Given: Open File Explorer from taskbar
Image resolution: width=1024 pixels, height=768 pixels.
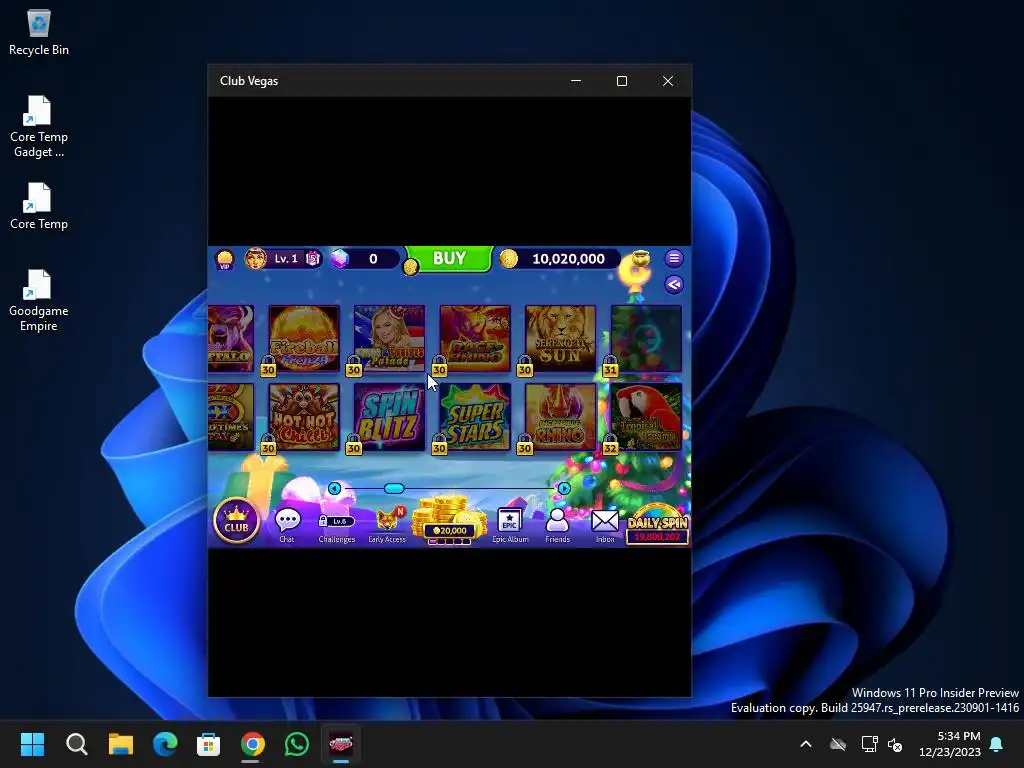Looking at the screenshot, I should coord(121,744).
